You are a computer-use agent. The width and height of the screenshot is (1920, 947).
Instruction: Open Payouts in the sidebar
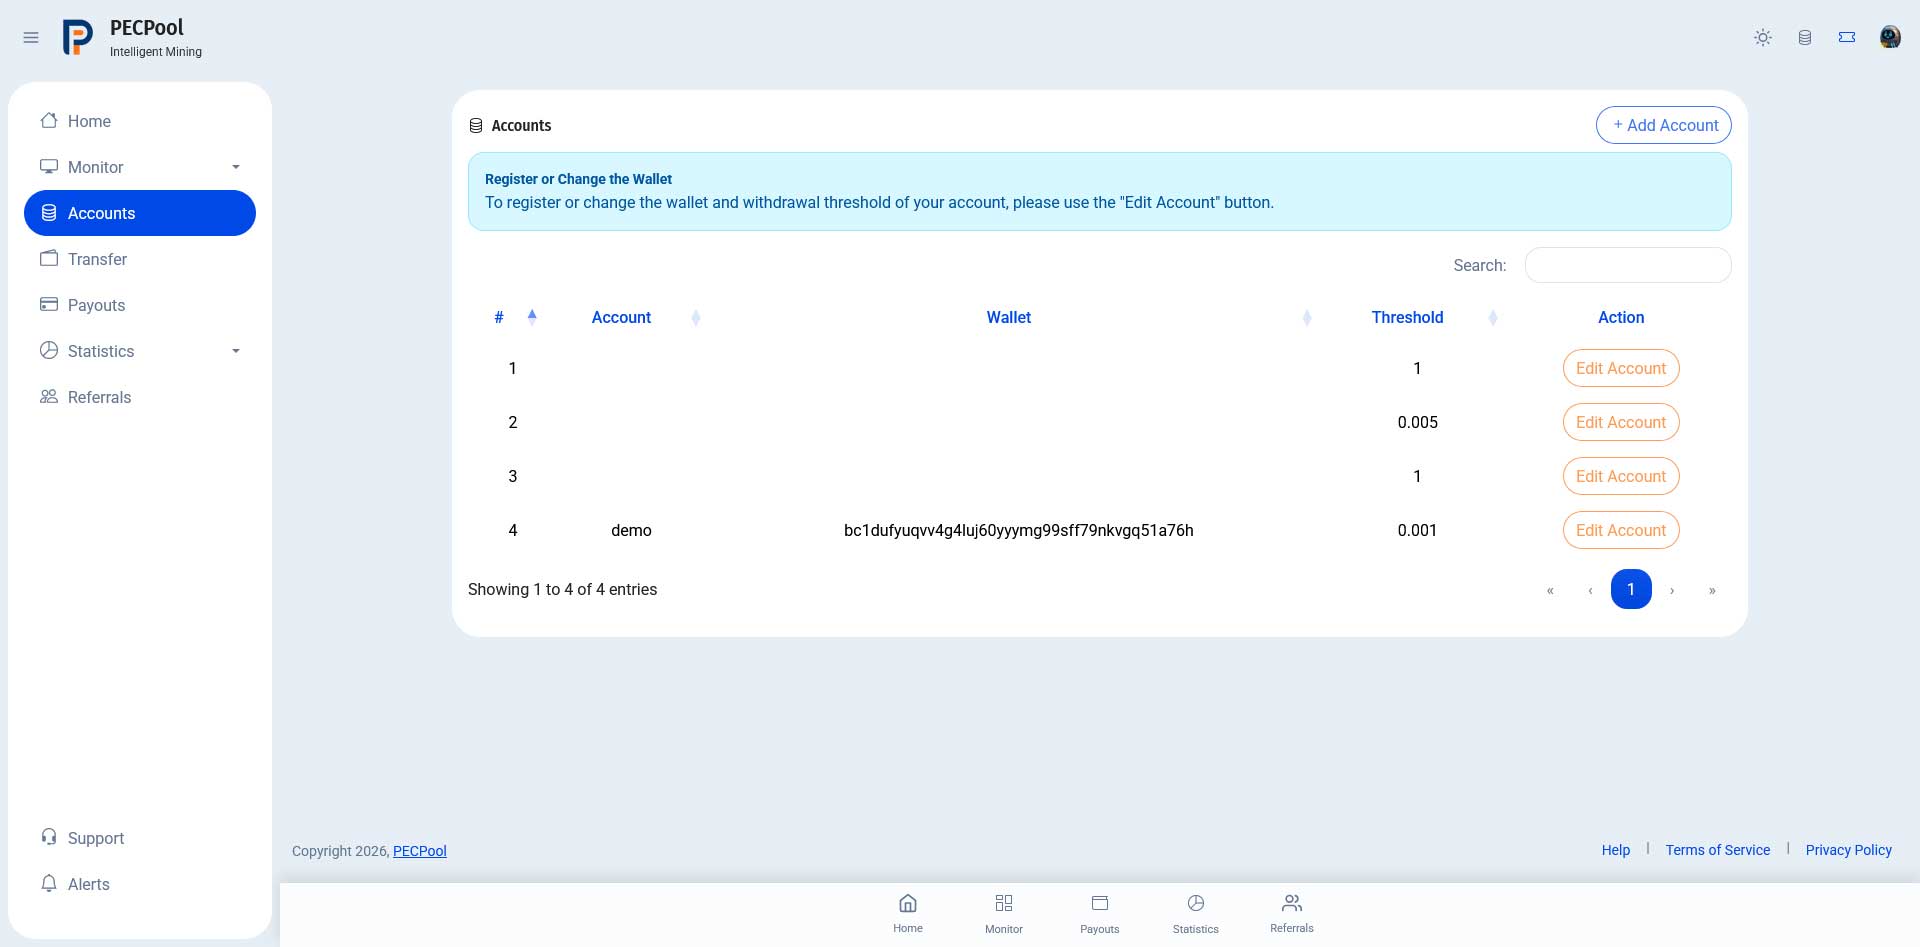(140, 305)
